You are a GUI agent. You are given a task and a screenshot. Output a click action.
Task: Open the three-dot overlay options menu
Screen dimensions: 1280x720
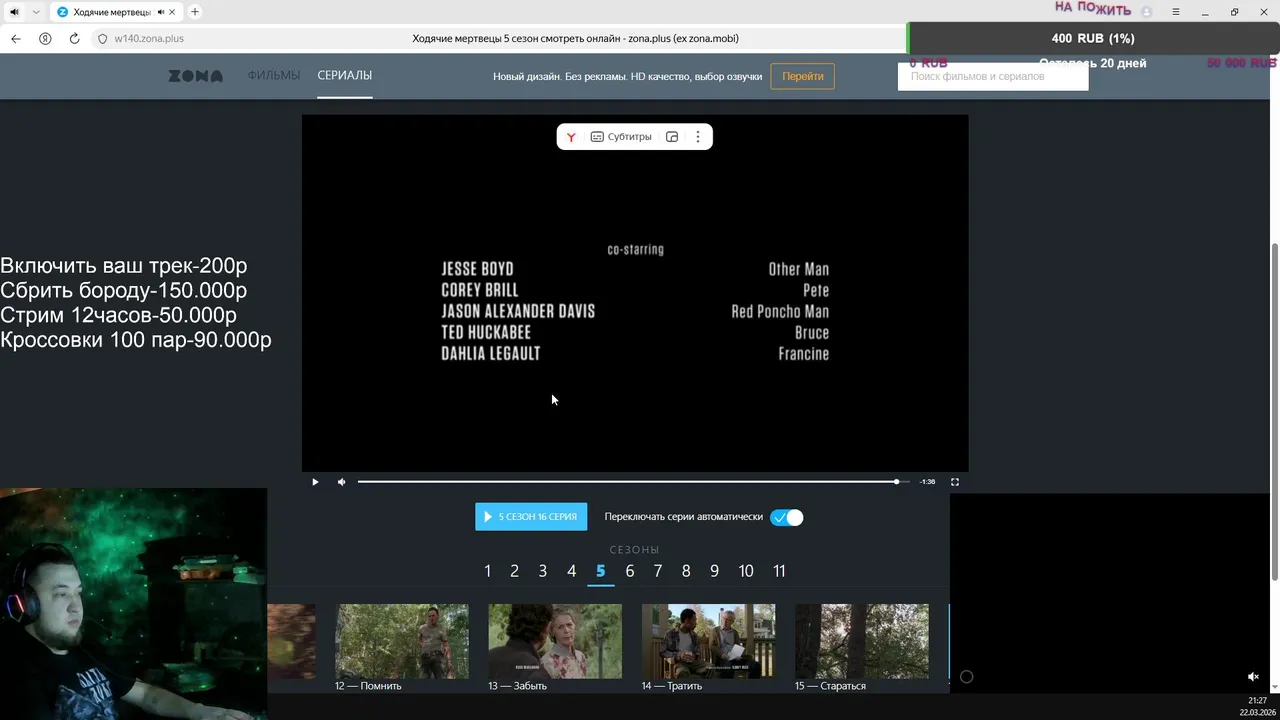pyautogui.click(x=698, y=137)
